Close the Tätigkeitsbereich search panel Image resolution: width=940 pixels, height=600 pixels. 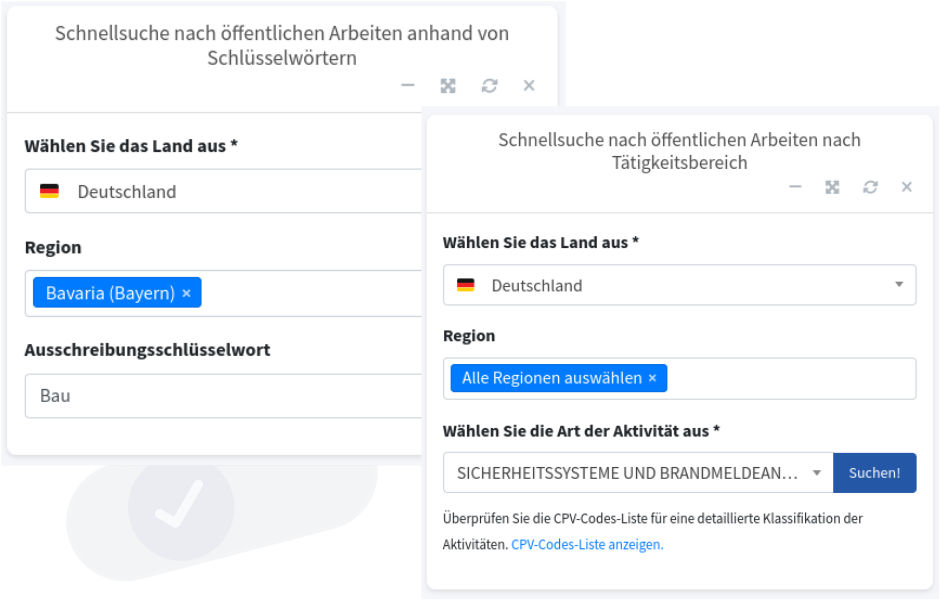[x=907, y=187]
